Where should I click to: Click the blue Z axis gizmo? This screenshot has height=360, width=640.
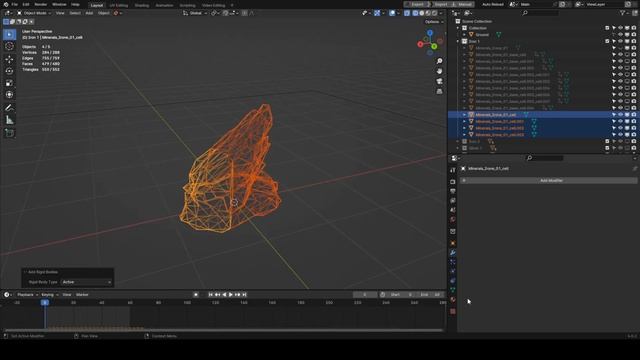coord(430,33)
